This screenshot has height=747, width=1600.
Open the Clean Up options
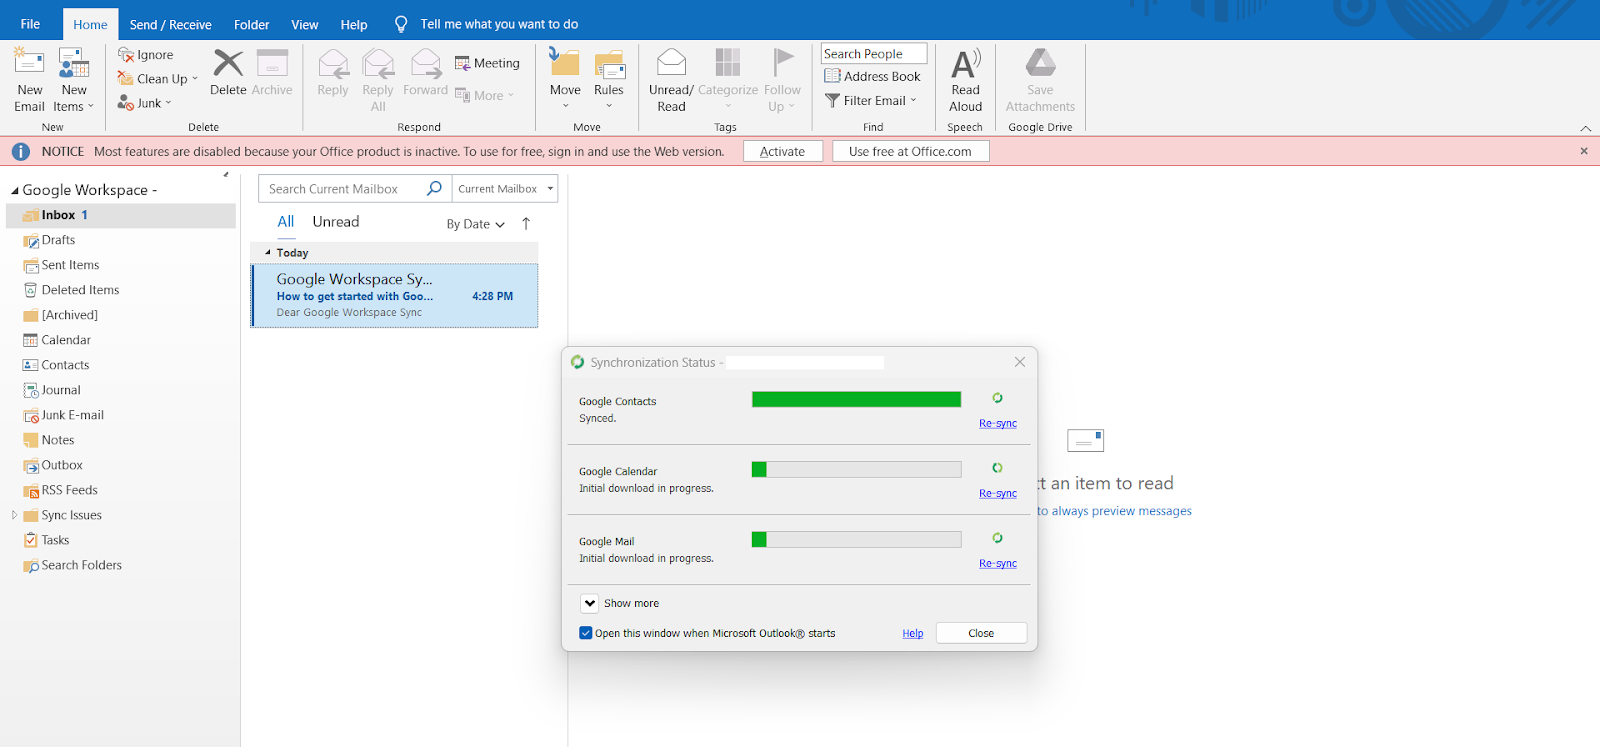(x=158, y=79)
